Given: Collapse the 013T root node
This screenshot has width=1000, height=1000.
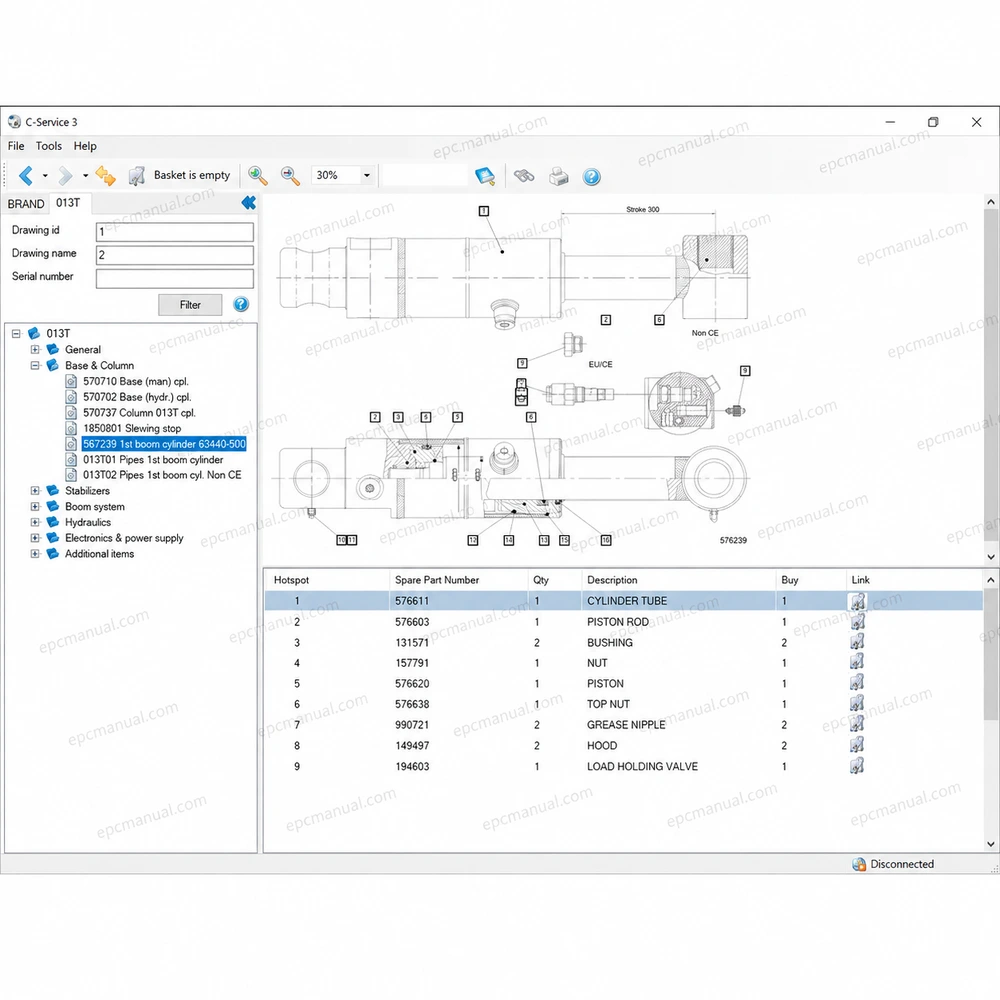Looking at the screenshot, I should pyautogui.click(x=17, y=334).
